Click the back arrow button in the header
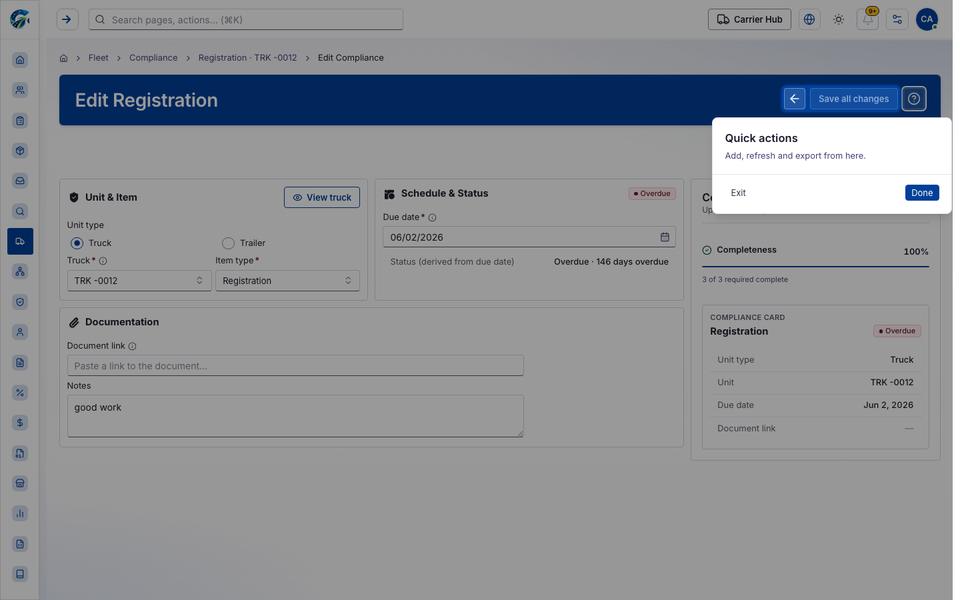Viewport: 960px width, 600px height. (x=794, y=99)
